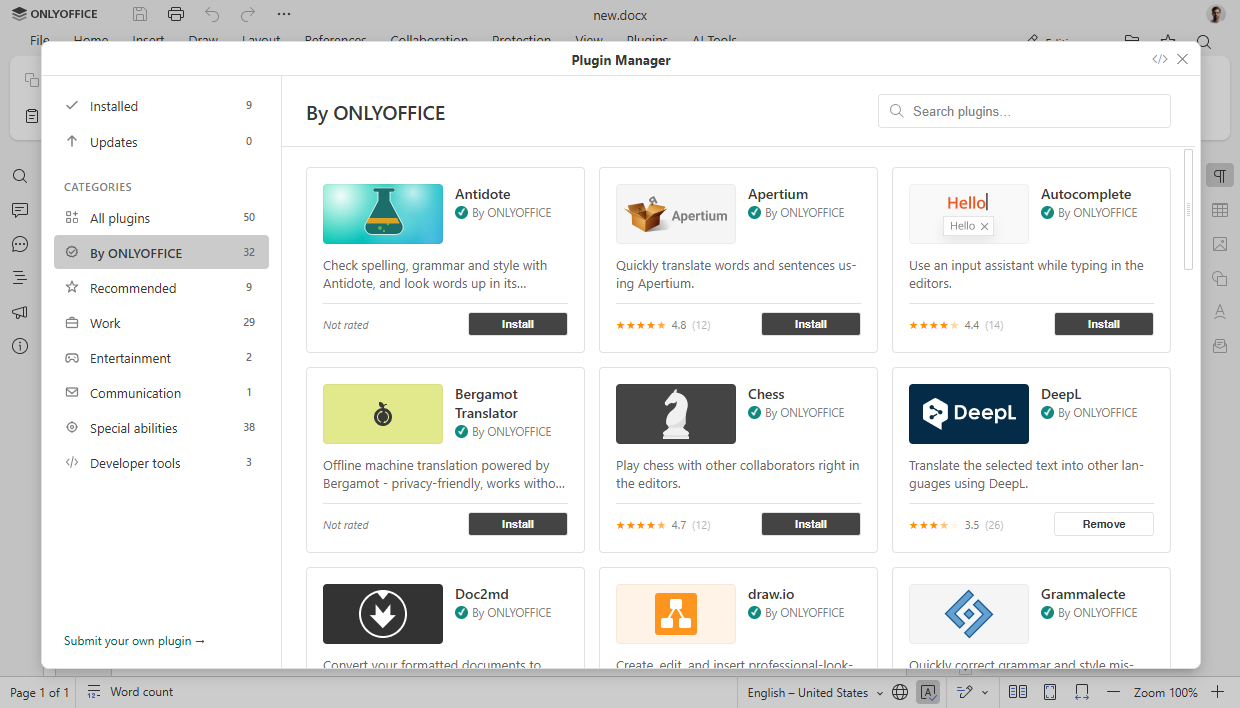1240x708 pixels.
Task: Open the Apertium box thumbnail
Action: pyautogui.click(x=676, y=214)
